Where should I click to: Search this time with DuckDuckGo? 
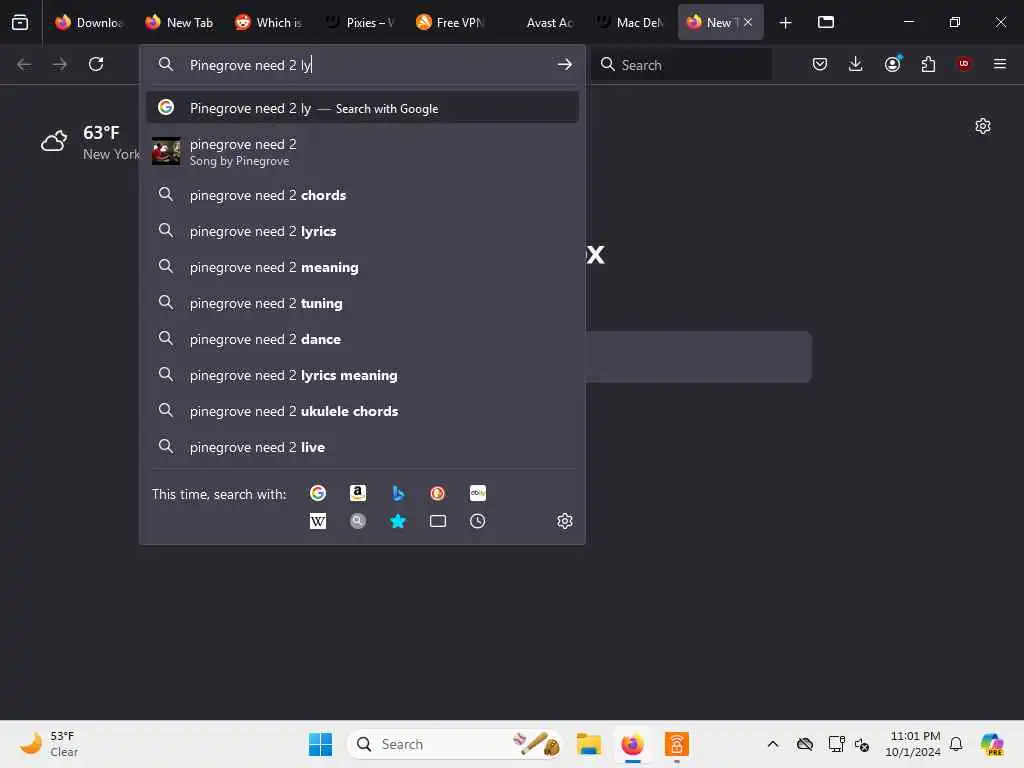click(438, 493)
